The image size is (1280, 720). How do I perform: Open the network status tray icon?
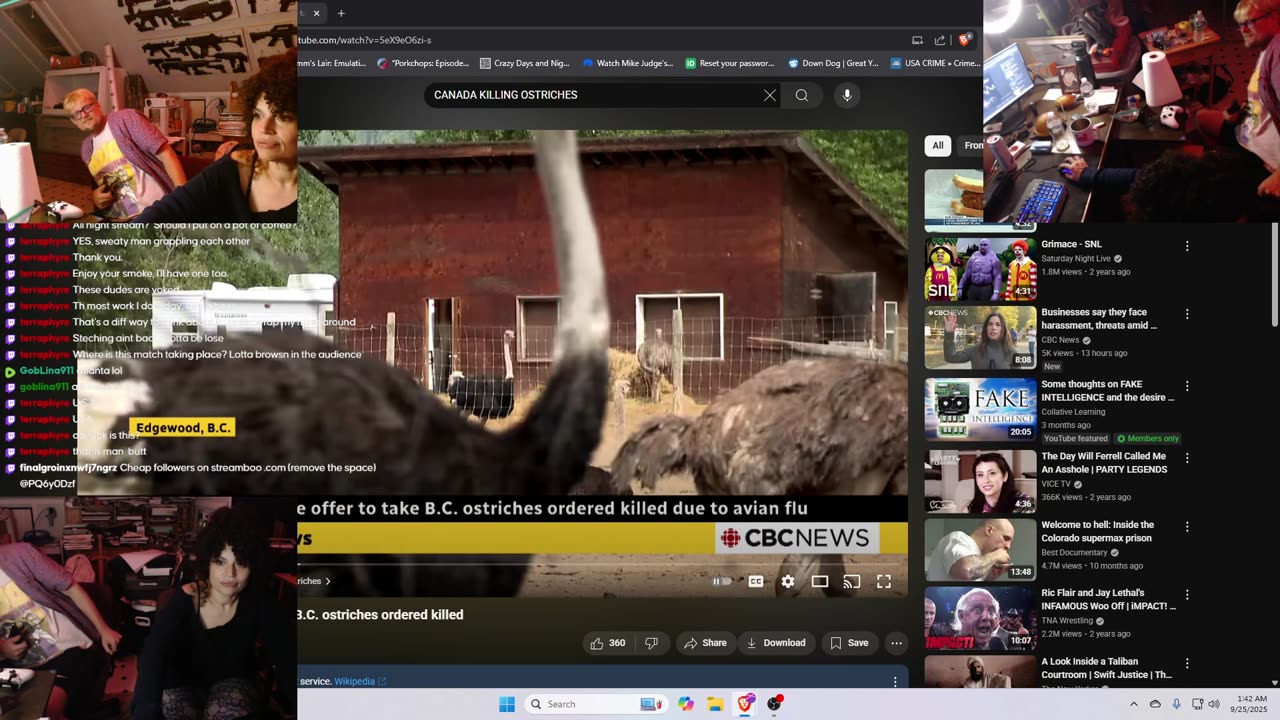click(1197, 704)
